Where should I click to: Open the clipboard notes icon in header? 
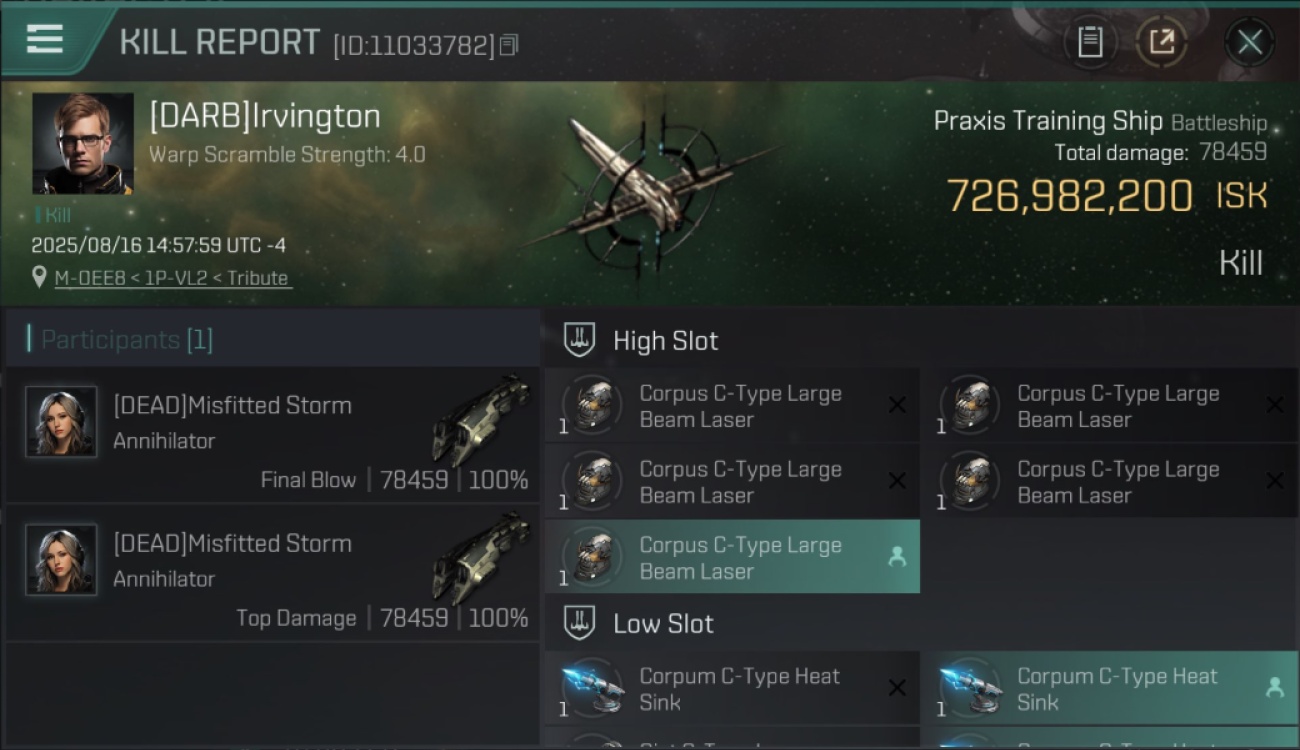pos(1089,42)
